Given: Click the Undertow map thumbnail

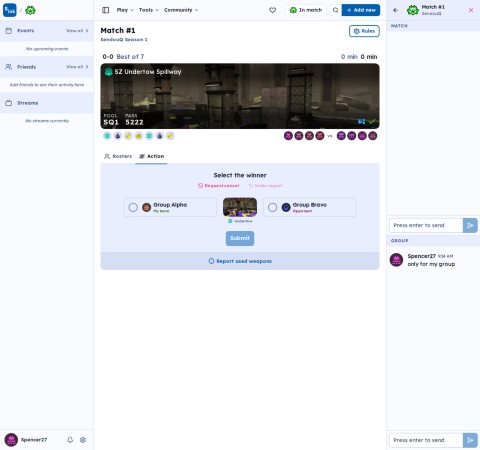Looking at the screenshot, I should tap(240, 207).
